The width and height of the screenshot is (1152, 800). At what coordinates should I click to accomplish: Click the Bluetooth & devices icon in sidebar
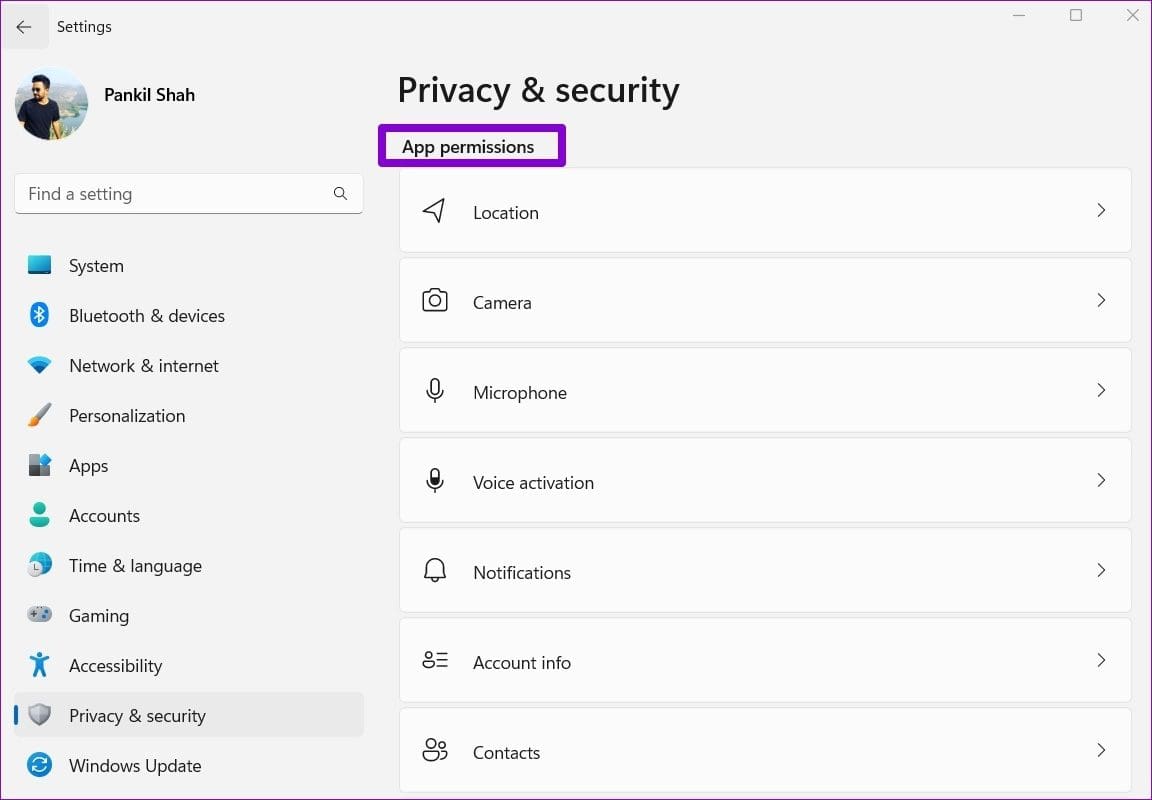tap(40, 315)
